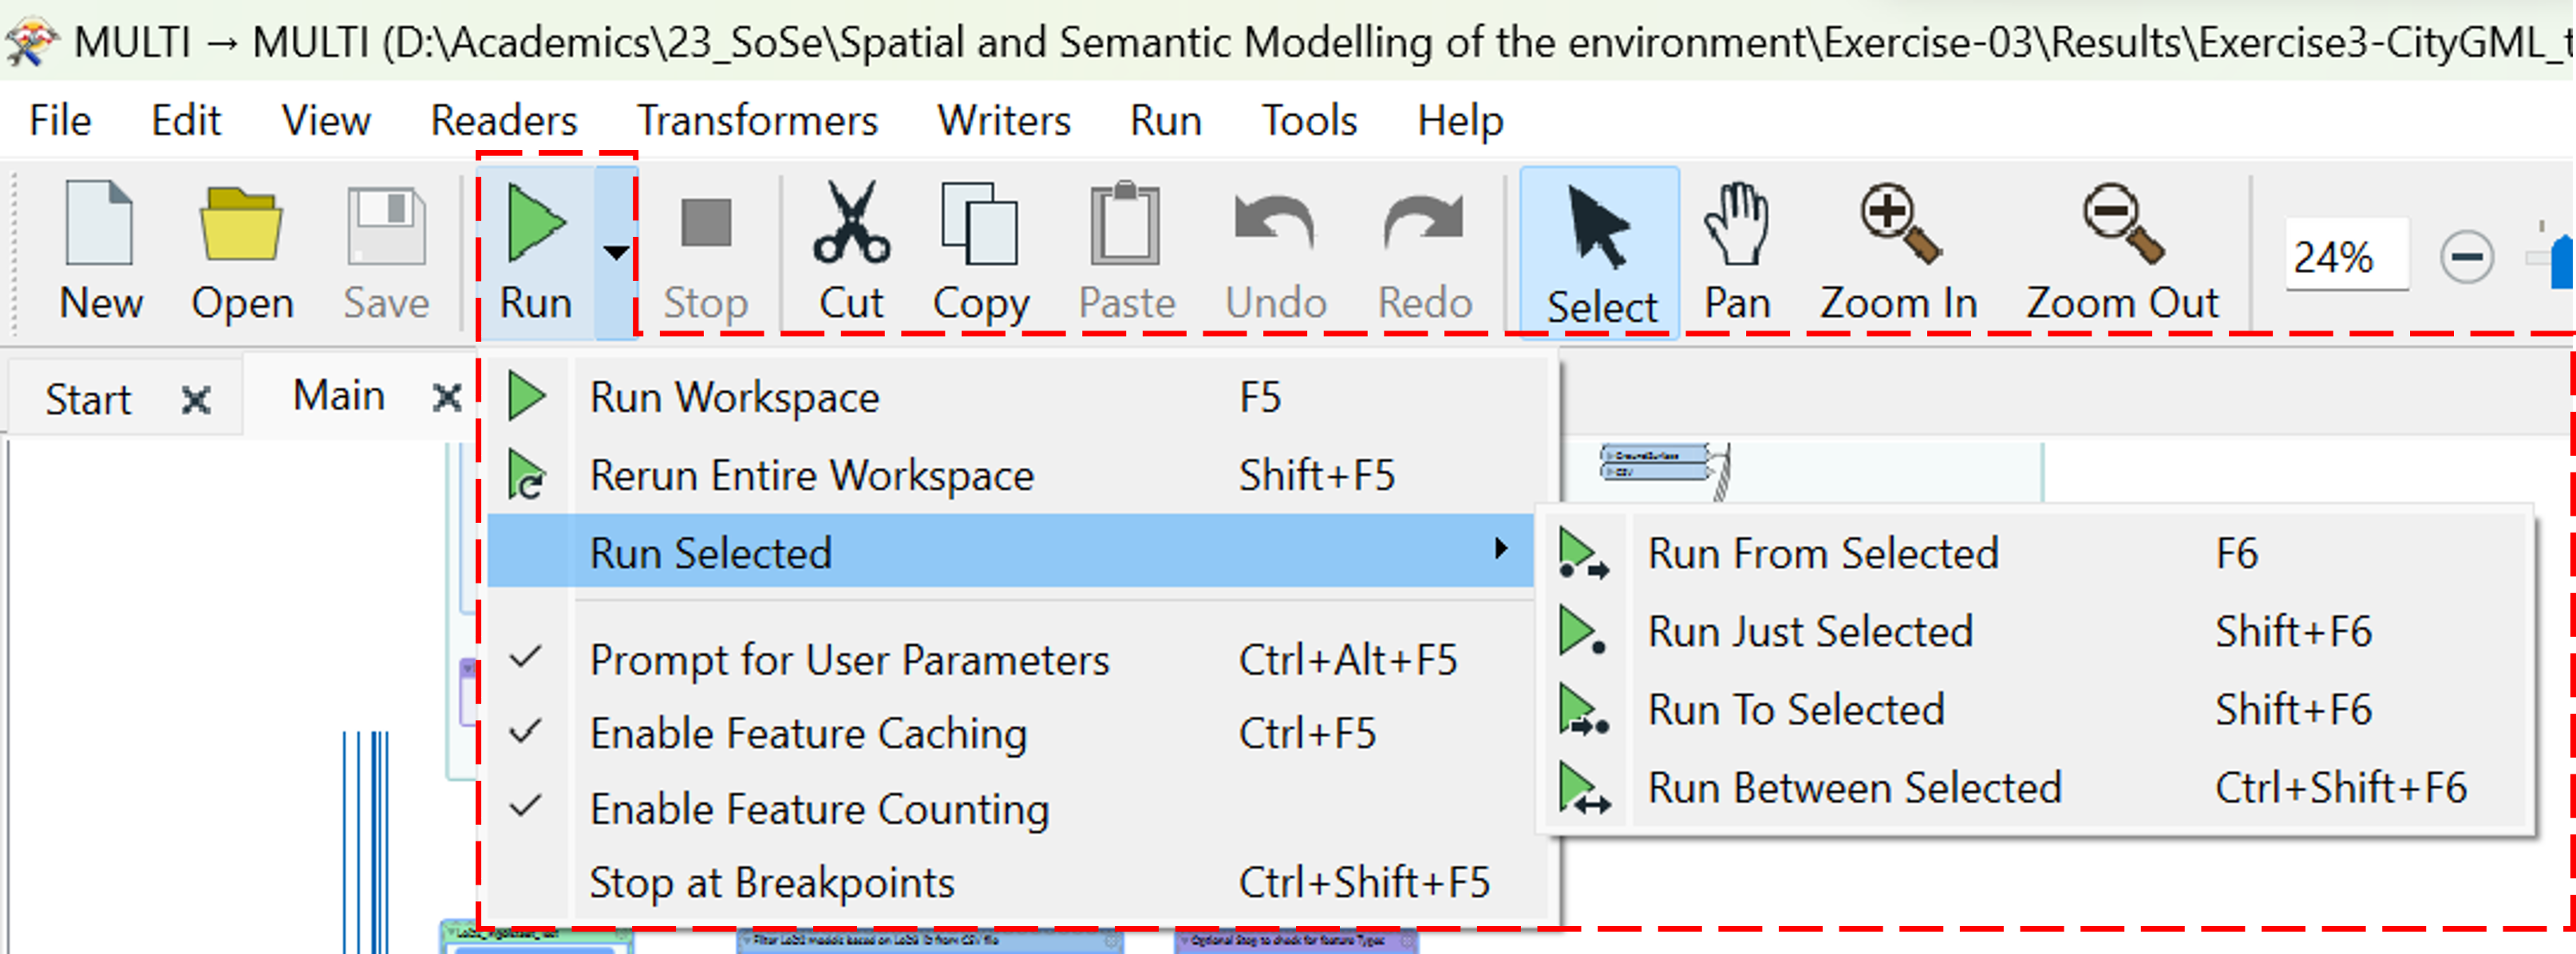
Task: Activate the Select pointer tool
Action: click(1600, 252)
